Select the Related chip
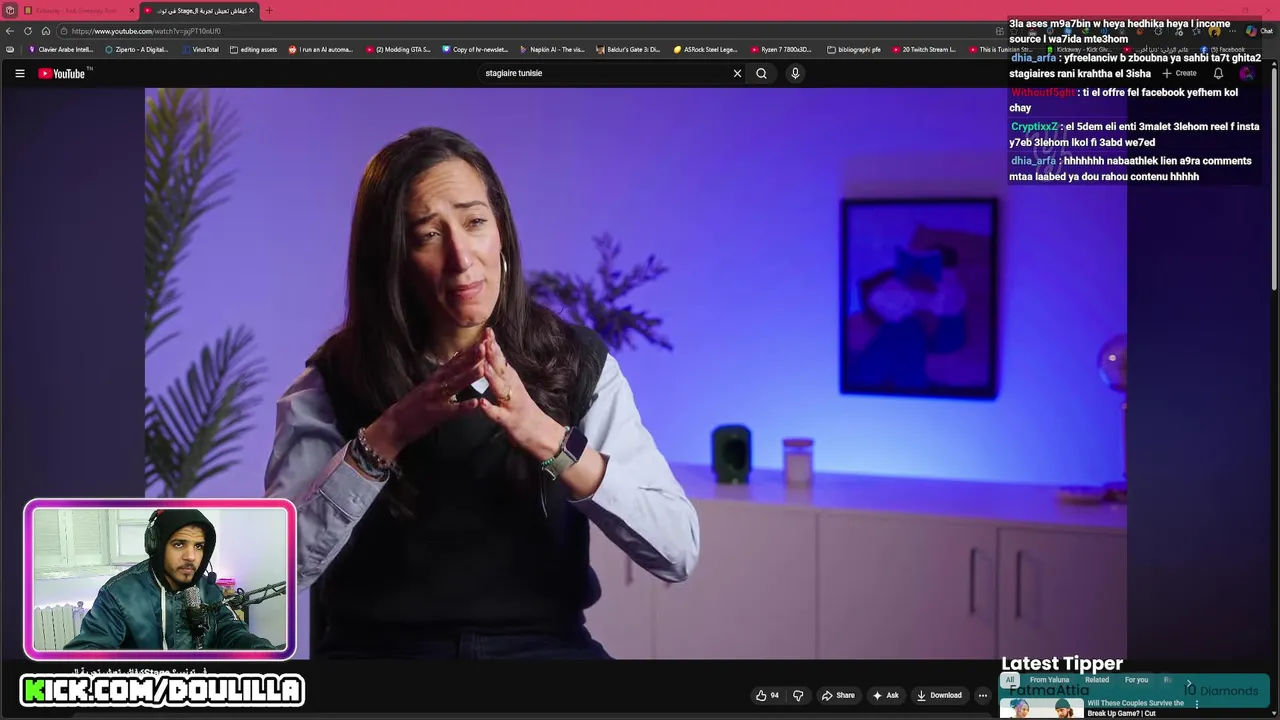The width and height of the screenshot is (1280, 720). click(1097, 680)
